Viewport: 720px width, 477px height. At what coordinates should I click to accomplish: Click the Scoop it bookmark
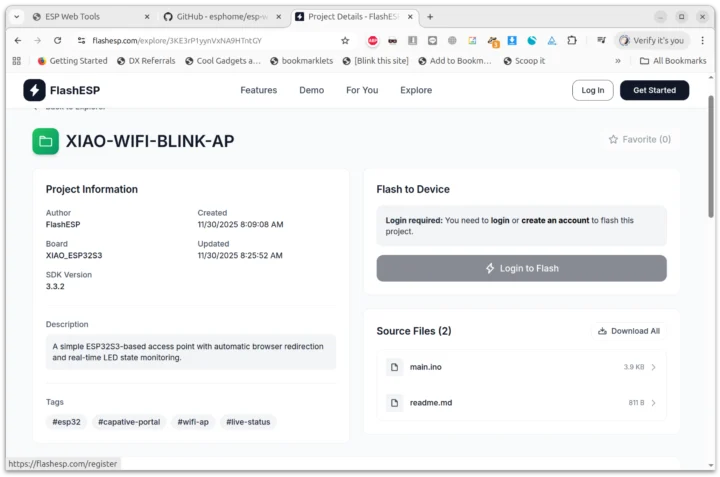pos(524,61)
